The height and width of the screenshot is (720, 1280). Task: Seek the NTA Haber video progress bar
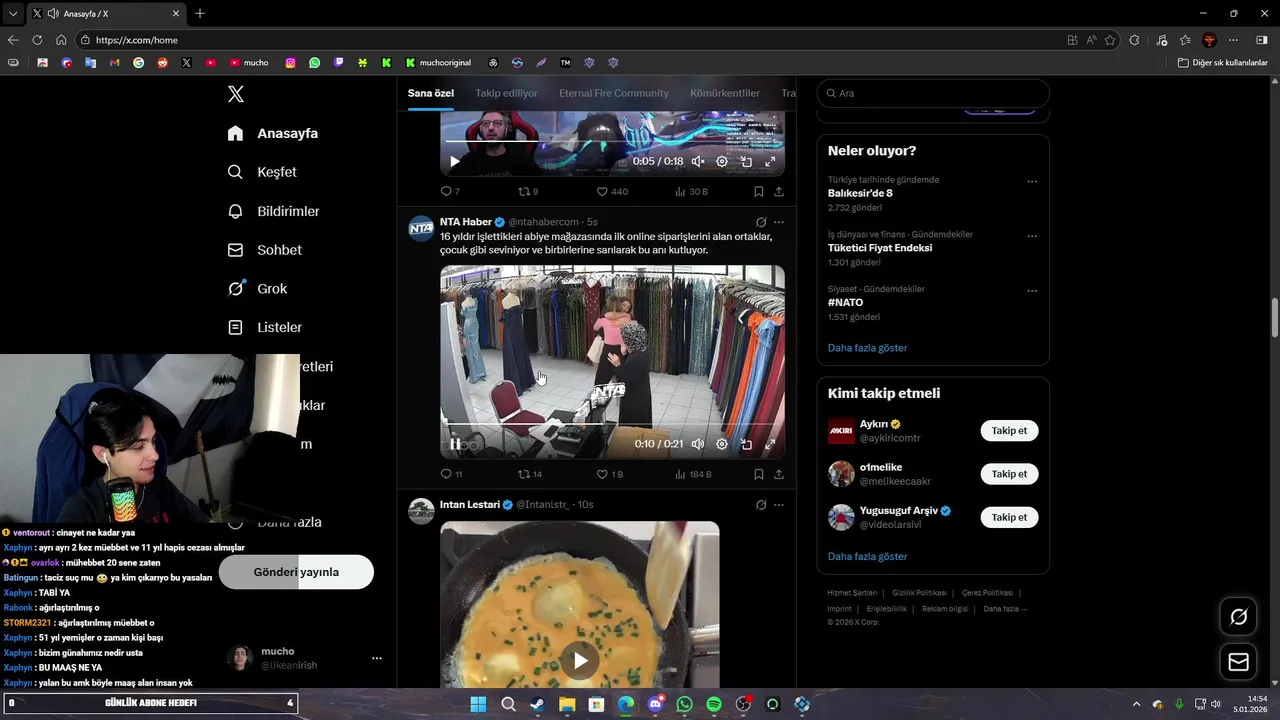point(612,424)
